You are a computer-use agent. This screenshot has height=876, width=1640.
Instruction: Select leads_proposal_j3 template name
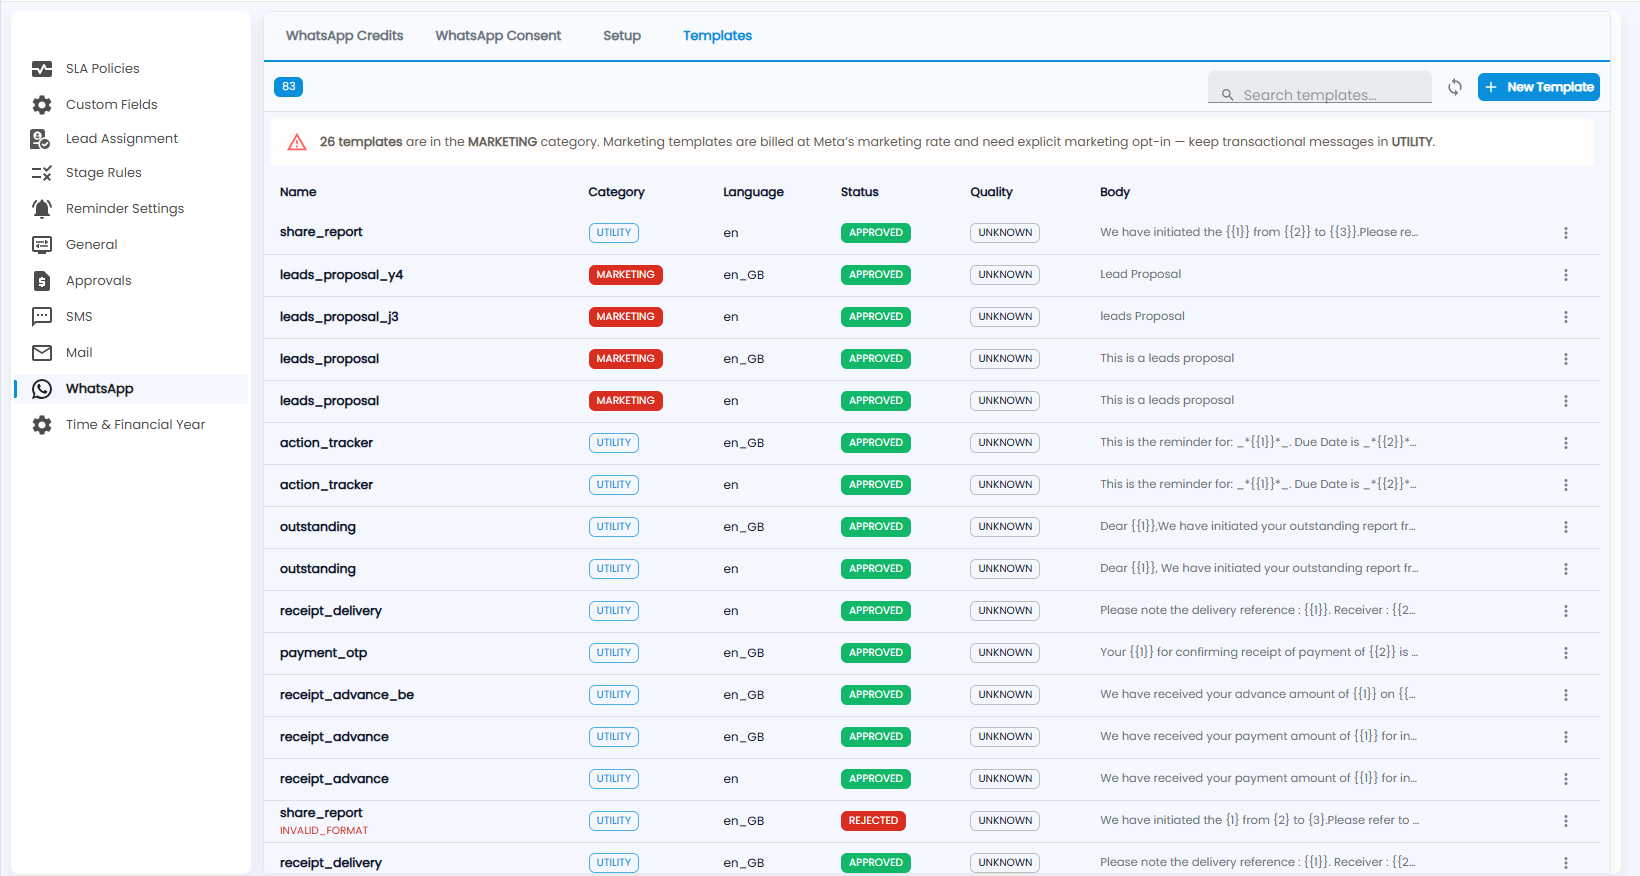339,317
